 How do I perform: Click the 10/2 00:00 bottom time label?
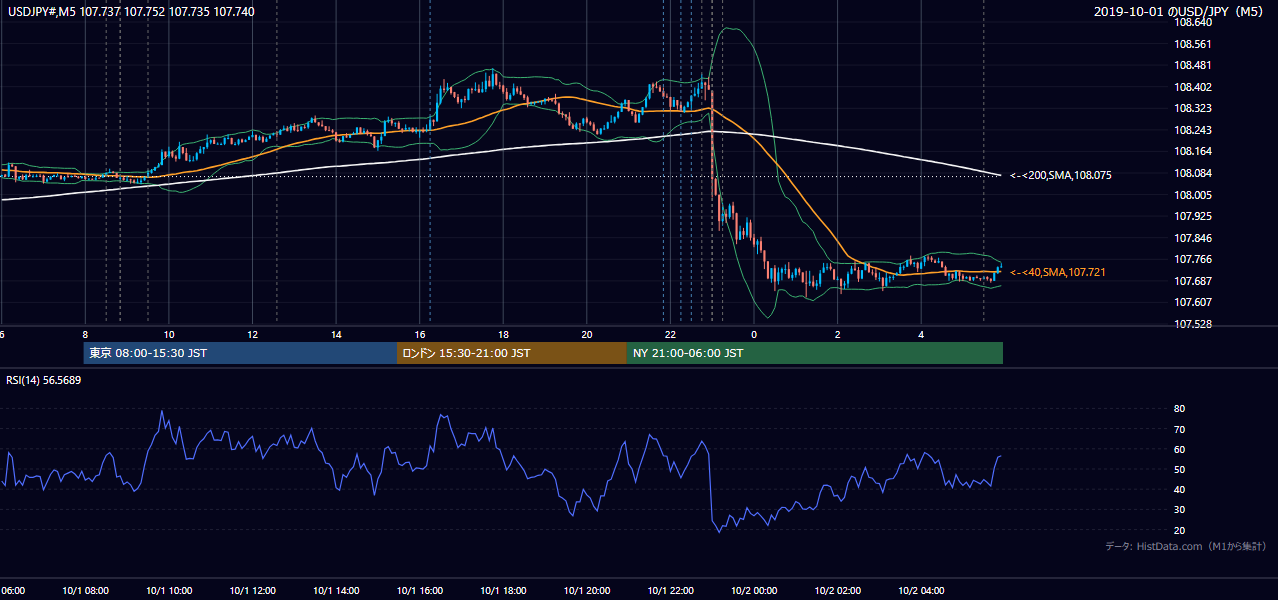coord(754,591)
